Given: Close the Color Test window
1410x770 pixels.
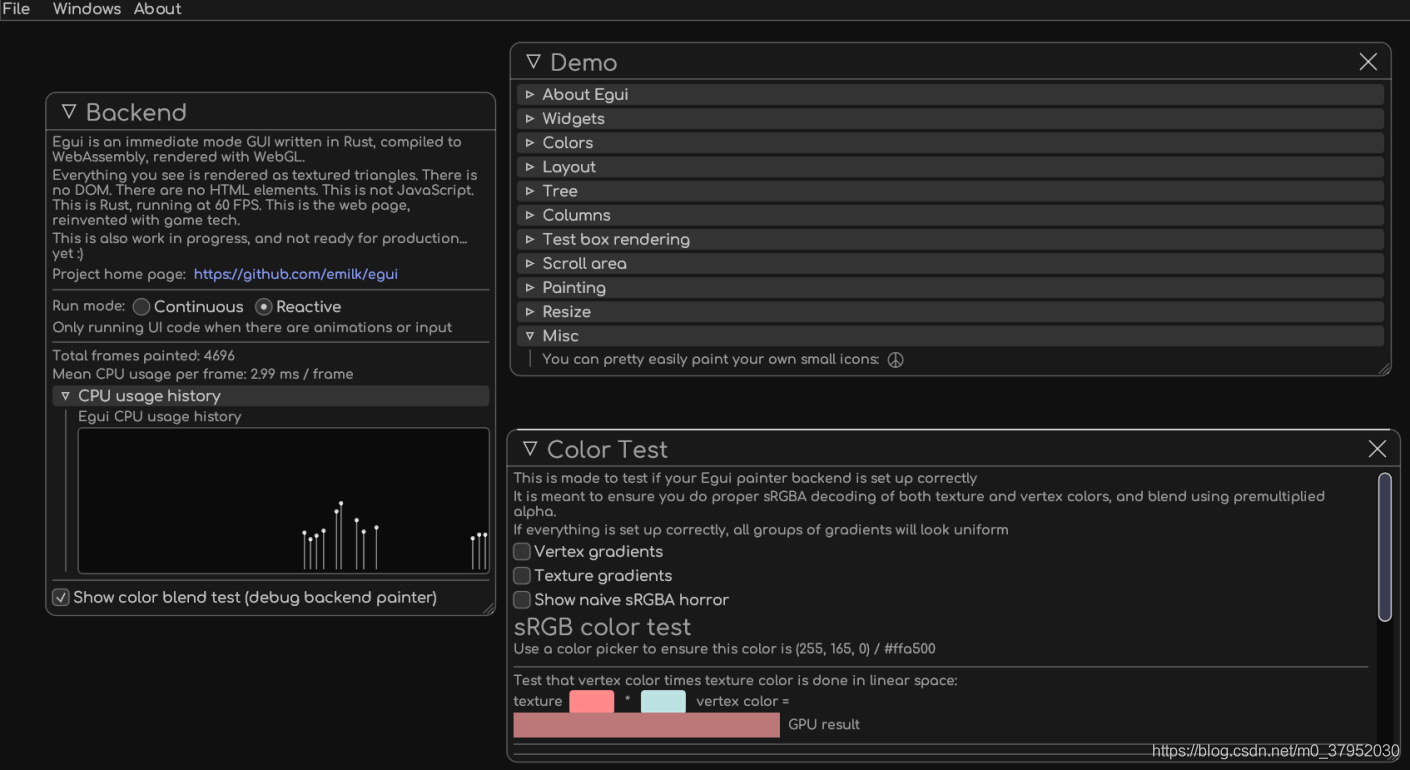Looking at the screenshot, I should pos(1377,449).
